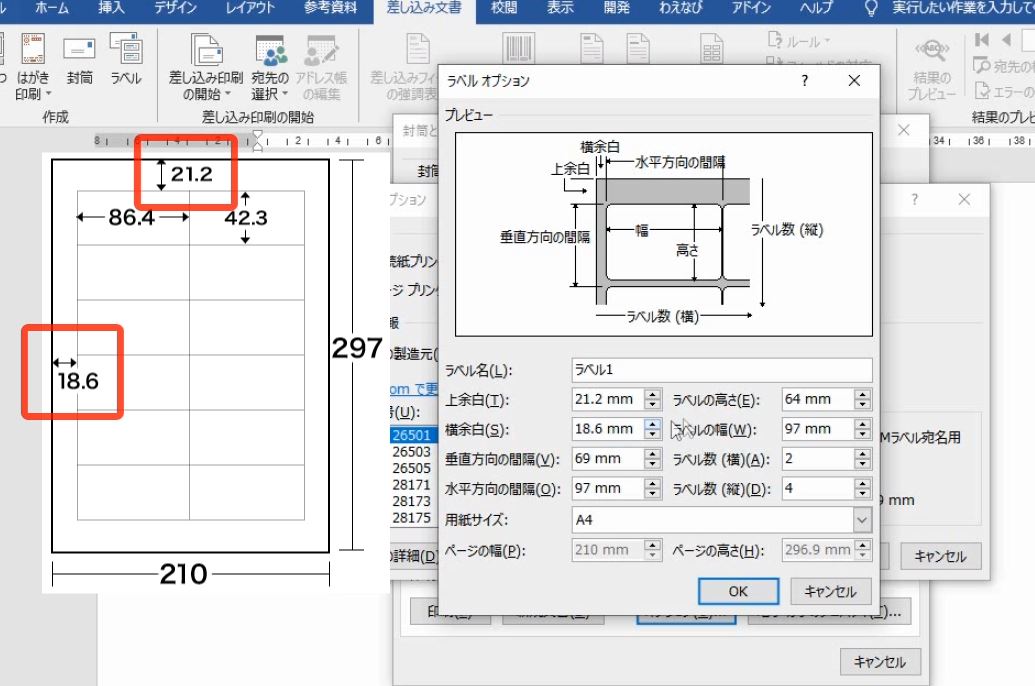
Task: Click キャンセル in the label options dialog
Action: coord(831,591)
